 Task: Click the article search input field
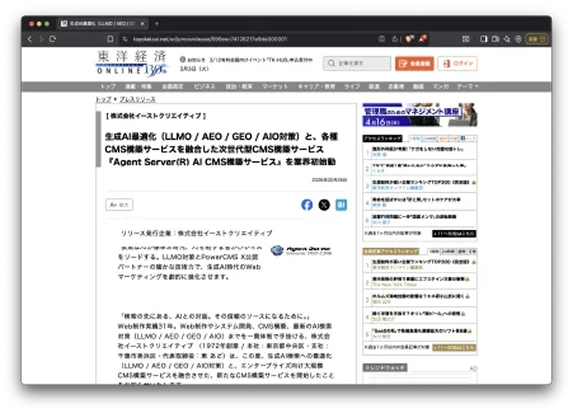click(357, 63)
